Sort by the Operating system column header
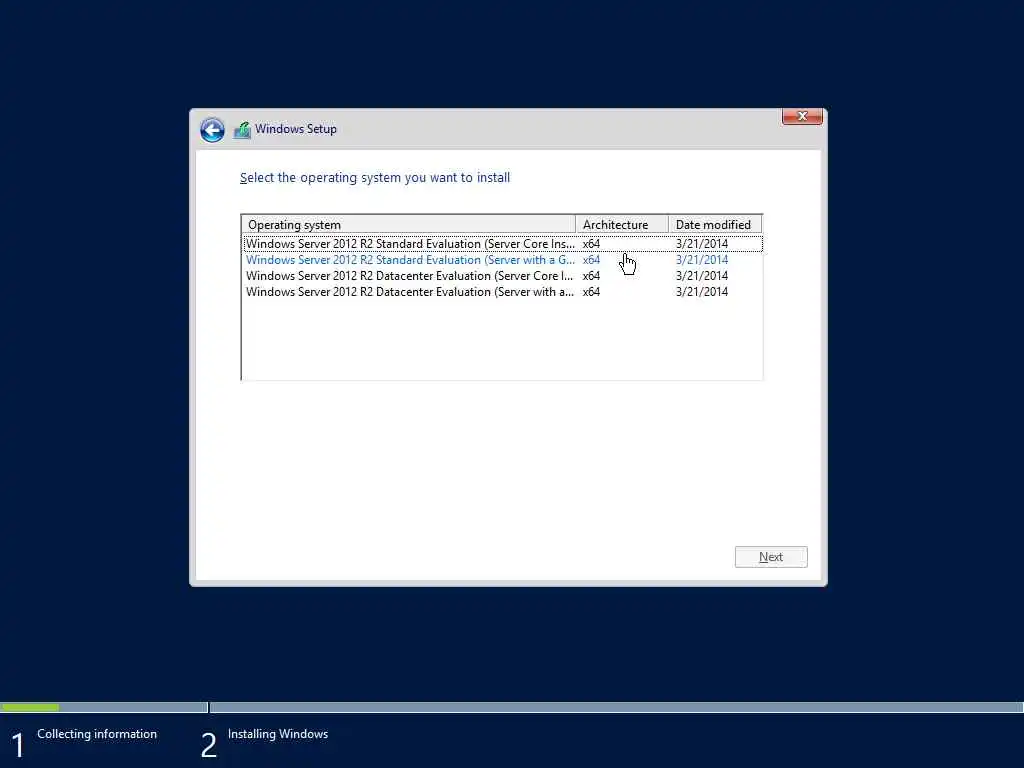The width and height of the screenshot is (1024, 768). 409,225
